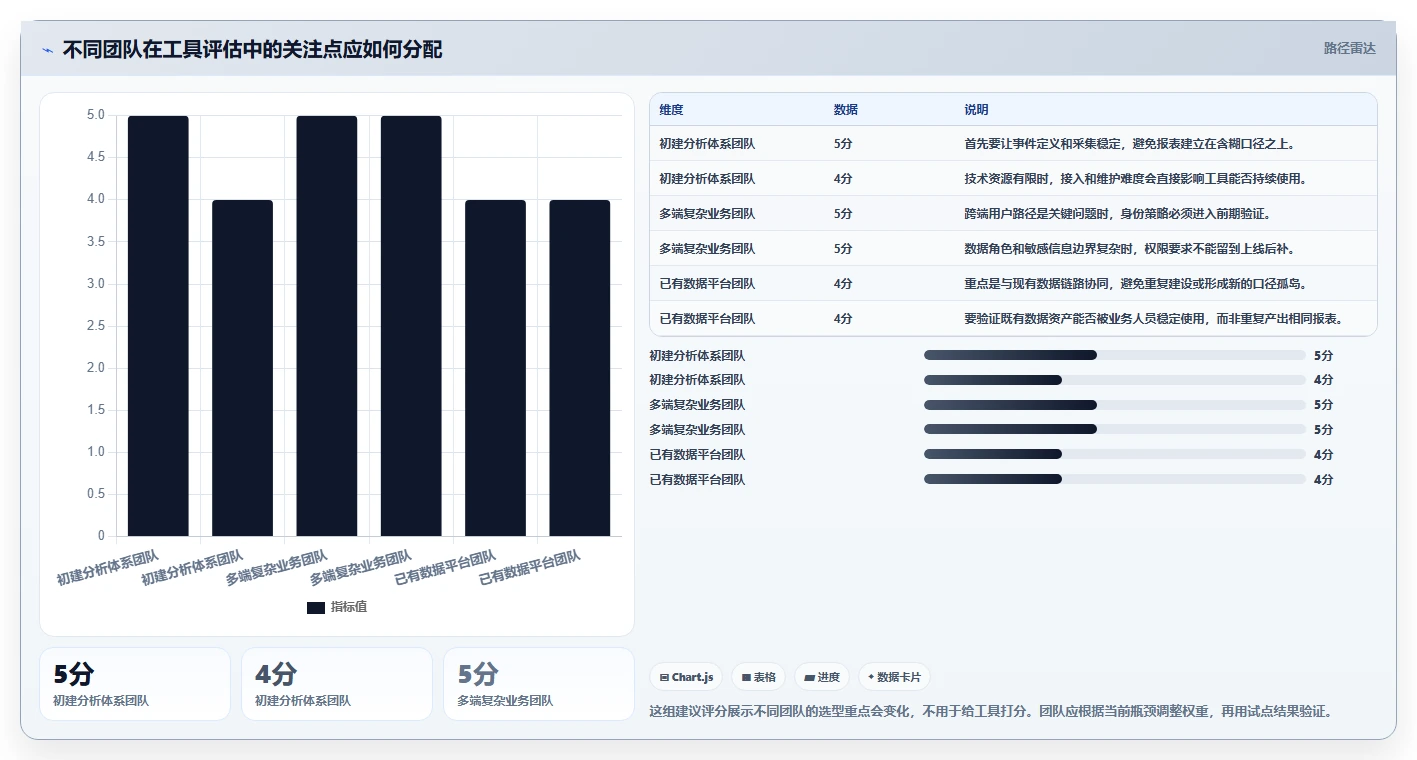Image resolution: width=1417 pixels, height=760 pixels.
Task: Open the 4分 card for 初建分析体系团队
Action: (x=337, y=684)
